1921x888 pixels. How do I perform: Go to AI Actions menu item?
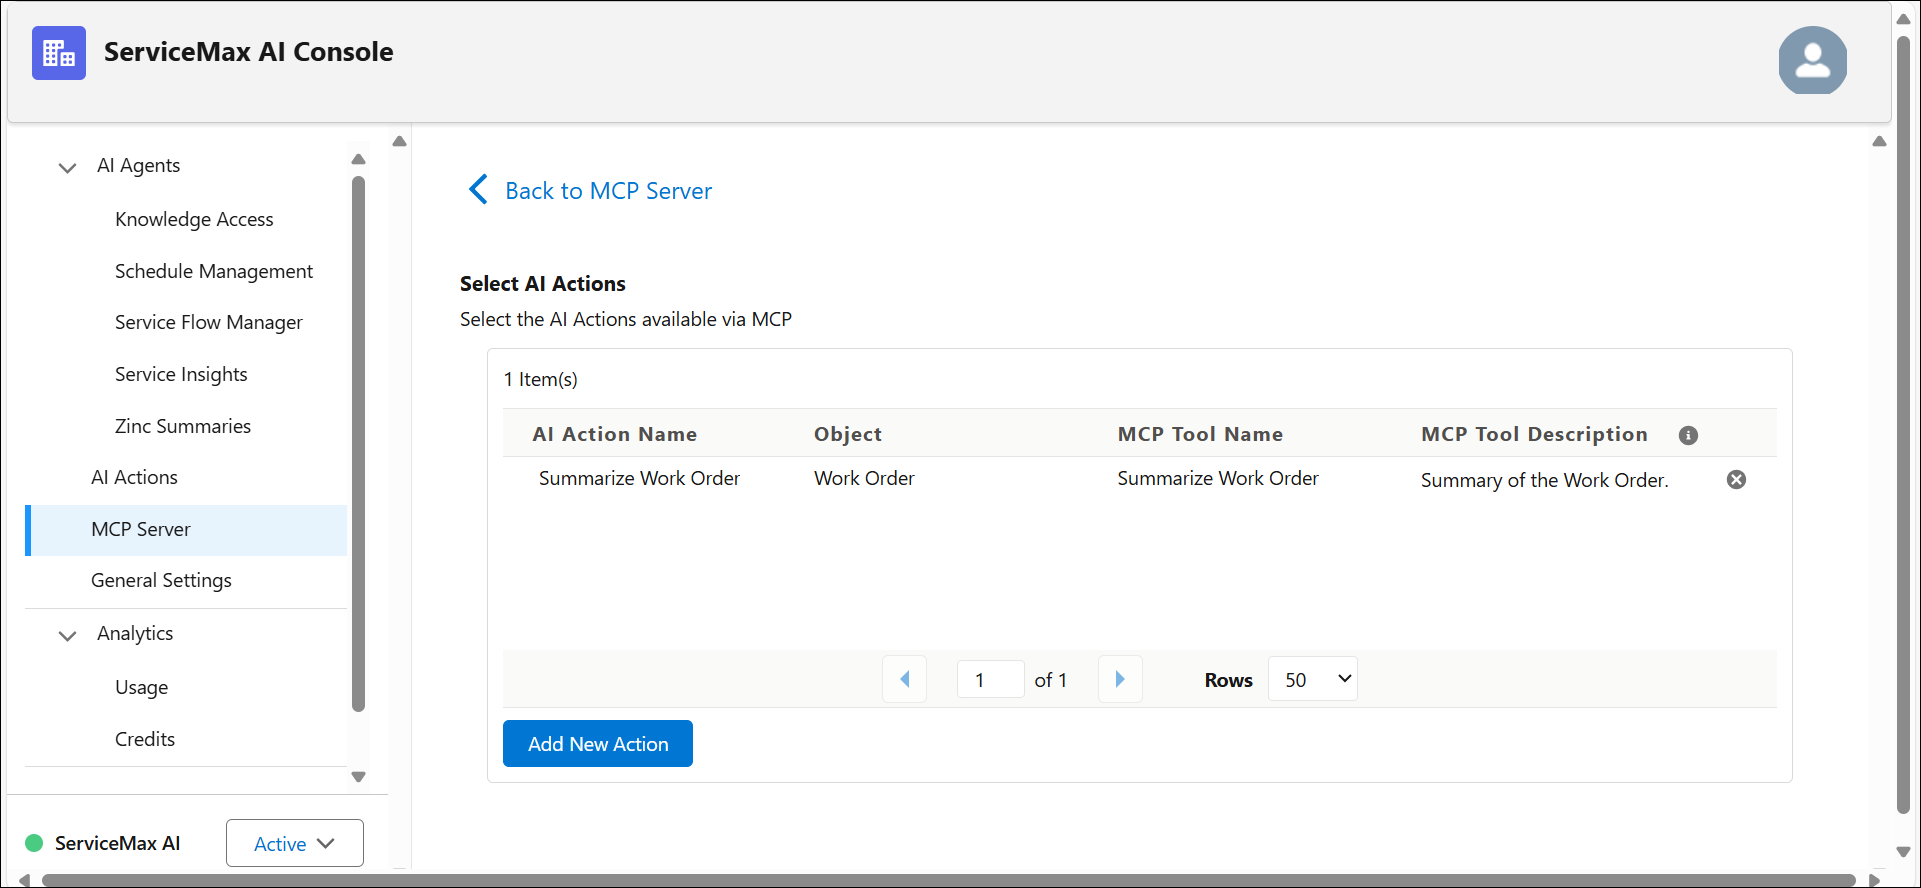(x=134, y=477)
